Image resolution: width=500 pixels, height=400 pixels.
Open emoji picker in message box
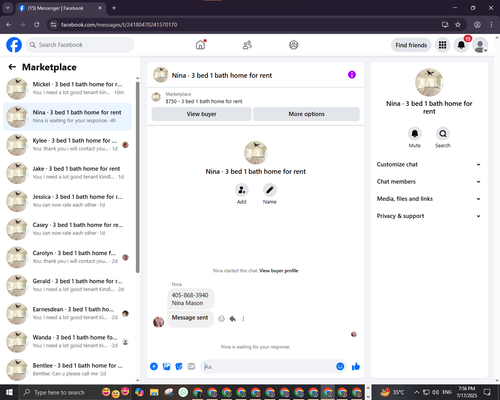click(340, 367)
